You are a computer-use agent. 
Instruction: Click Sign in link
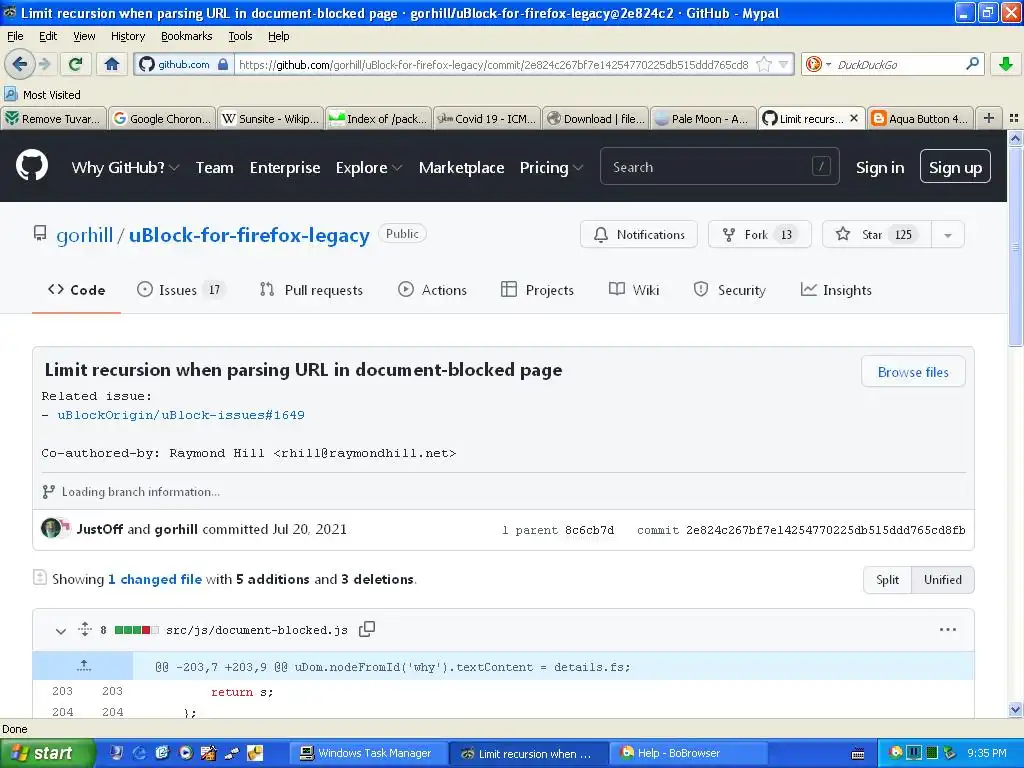(x=880, y=167)
